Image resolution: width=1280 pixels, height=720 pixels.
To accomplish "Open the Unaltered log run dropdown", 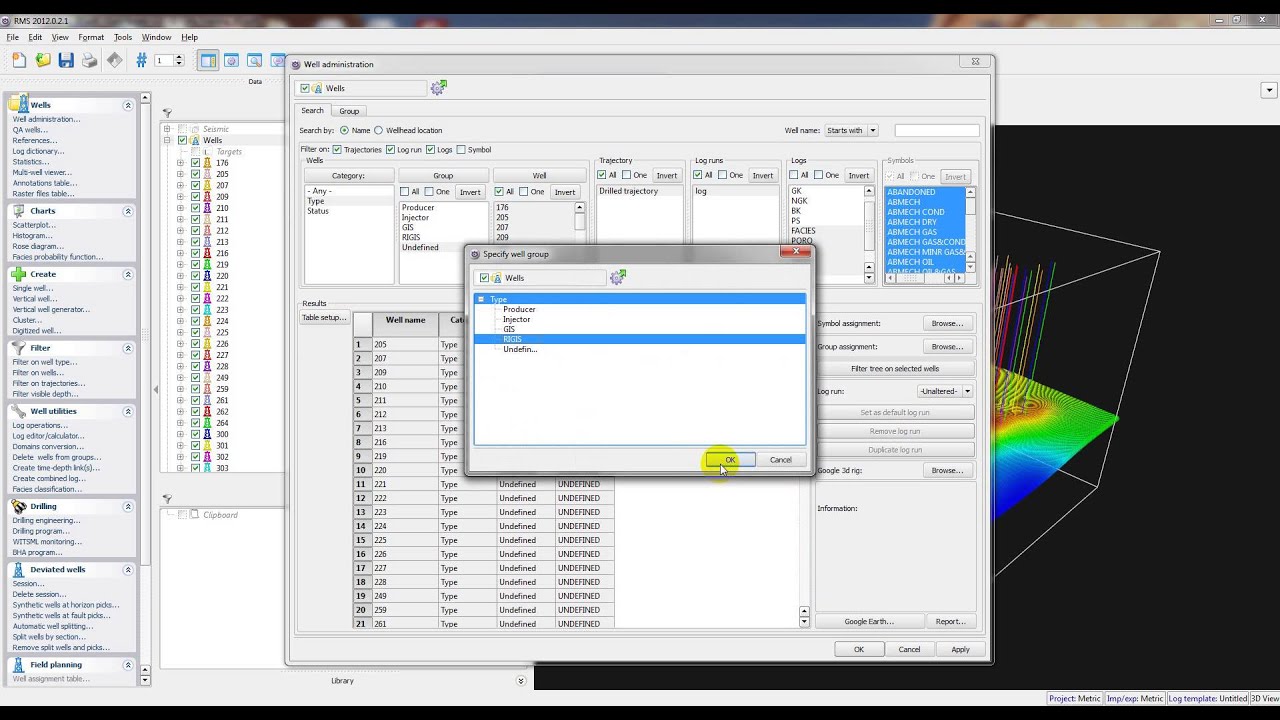I will click(x=945, y=391).
